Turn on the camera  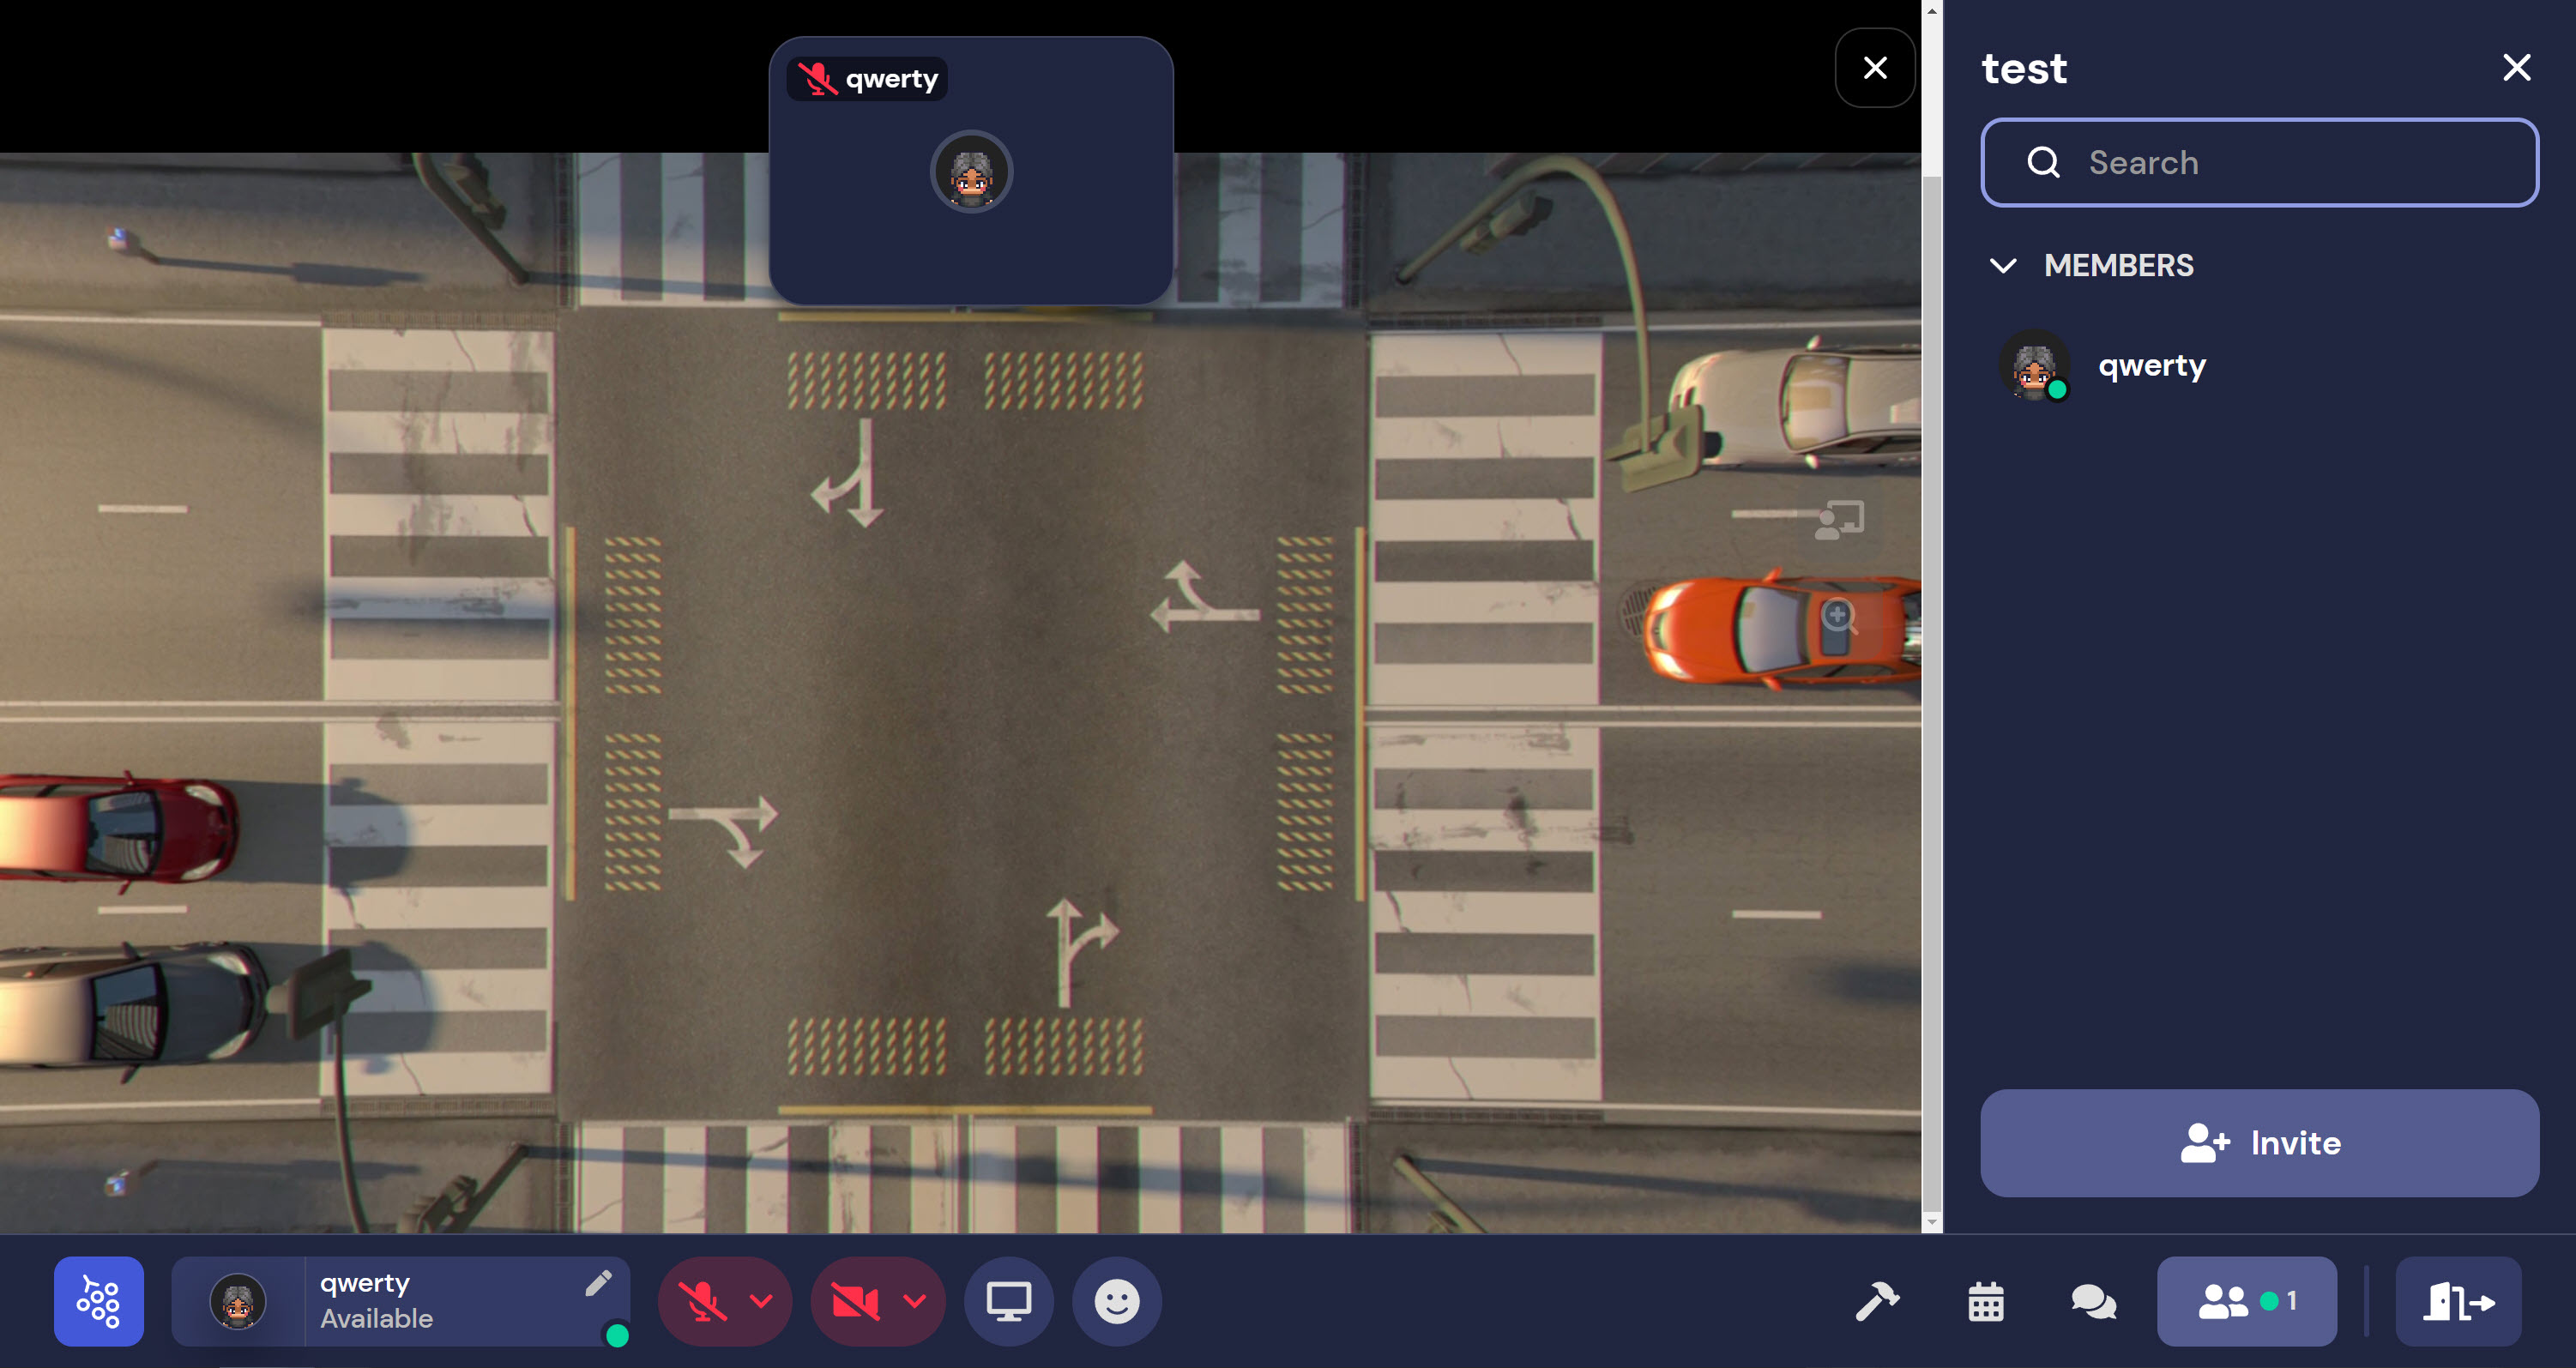(x=855, y=1301)
